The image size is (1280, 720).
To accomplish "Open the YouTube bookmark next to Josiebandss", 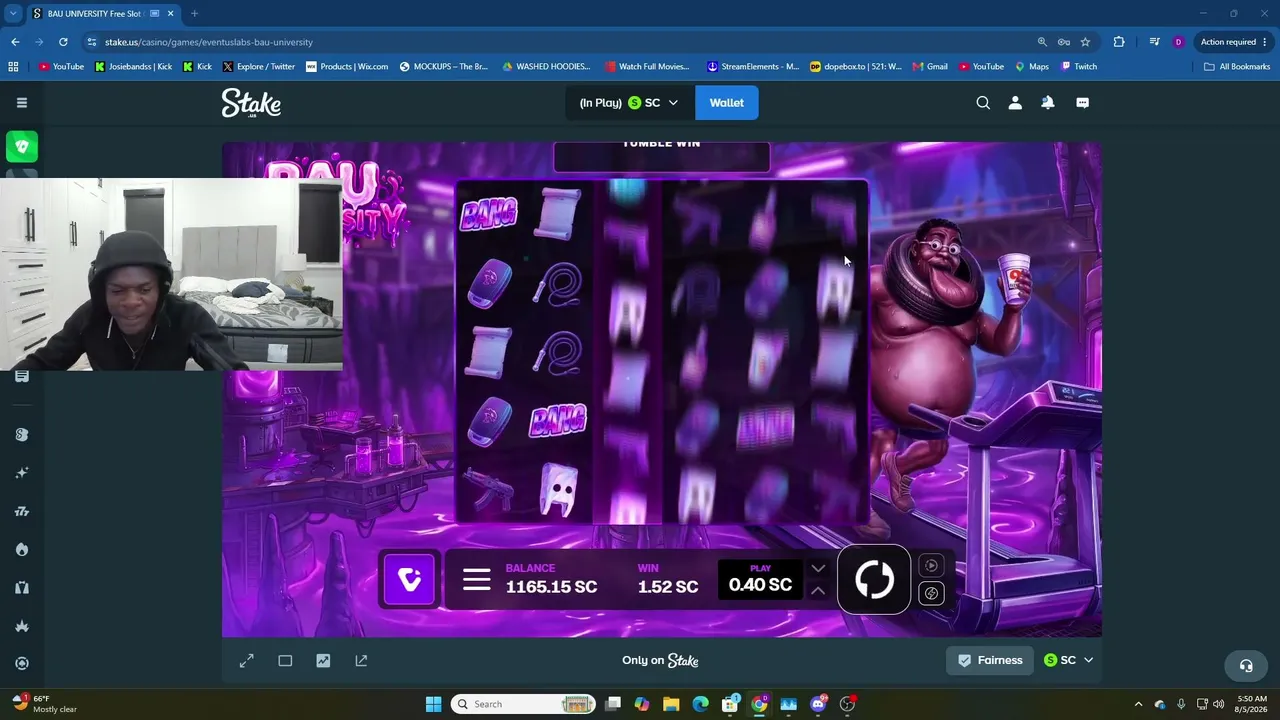I will [61, 67].
